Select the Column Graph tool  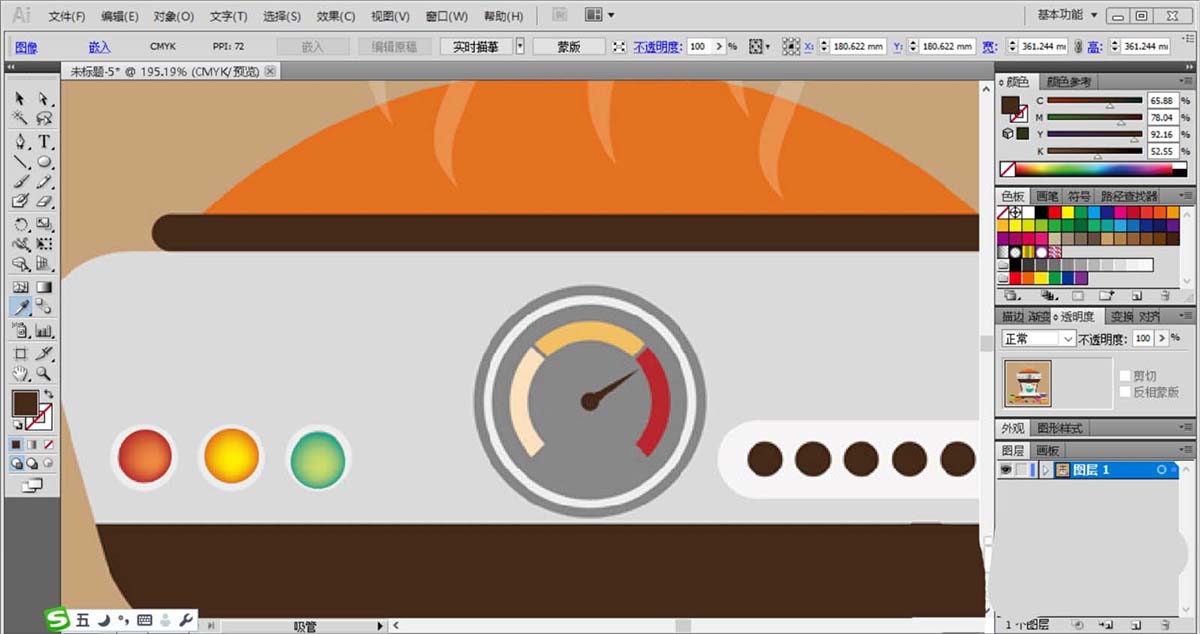[x=44, y=330]
